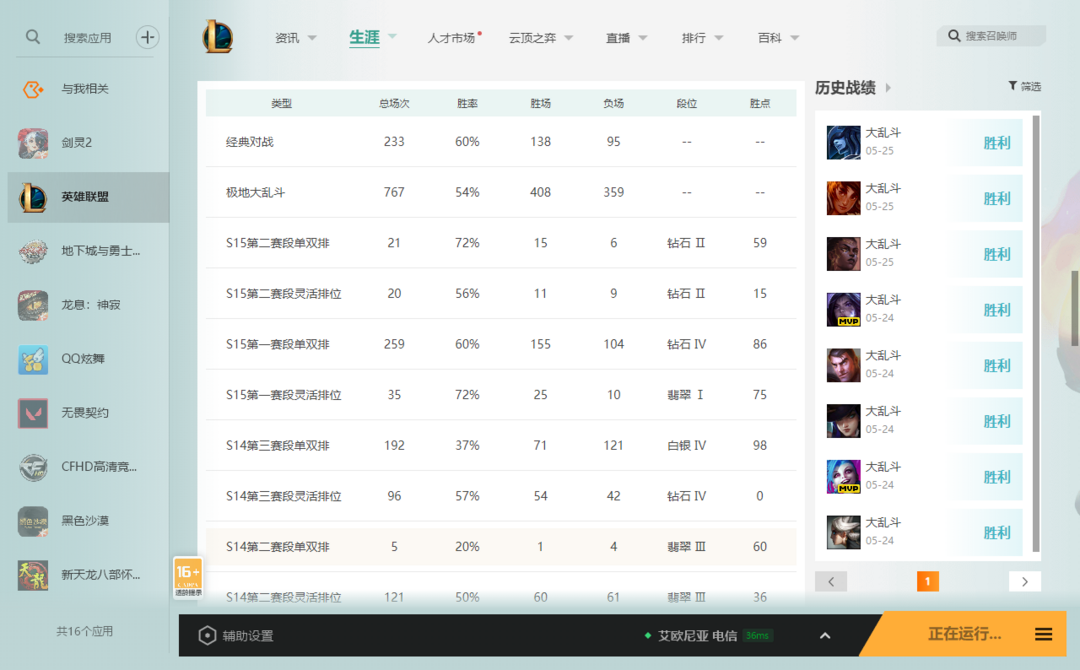
Task: Click the 极地大乱斗 row
Action: pos(501,192)
